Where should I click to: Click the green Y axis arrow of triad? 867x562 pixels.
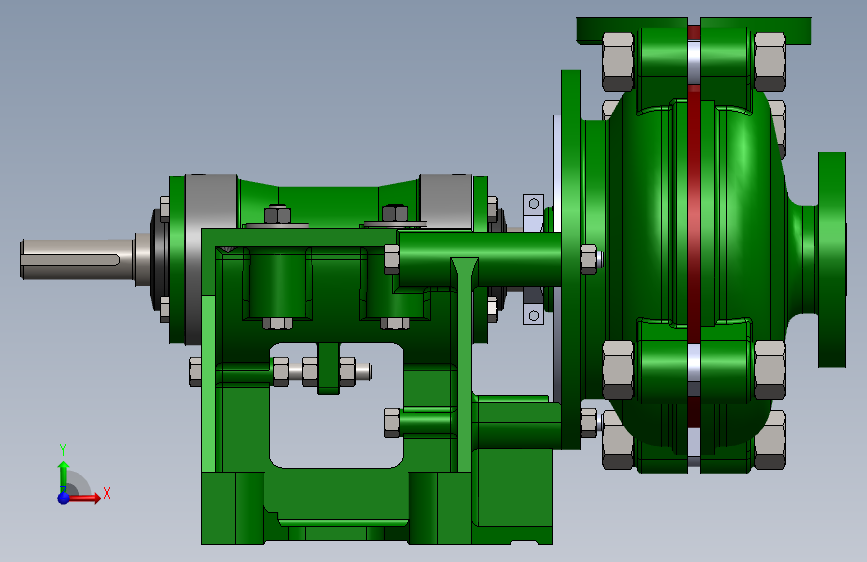(x=64, y=475)
